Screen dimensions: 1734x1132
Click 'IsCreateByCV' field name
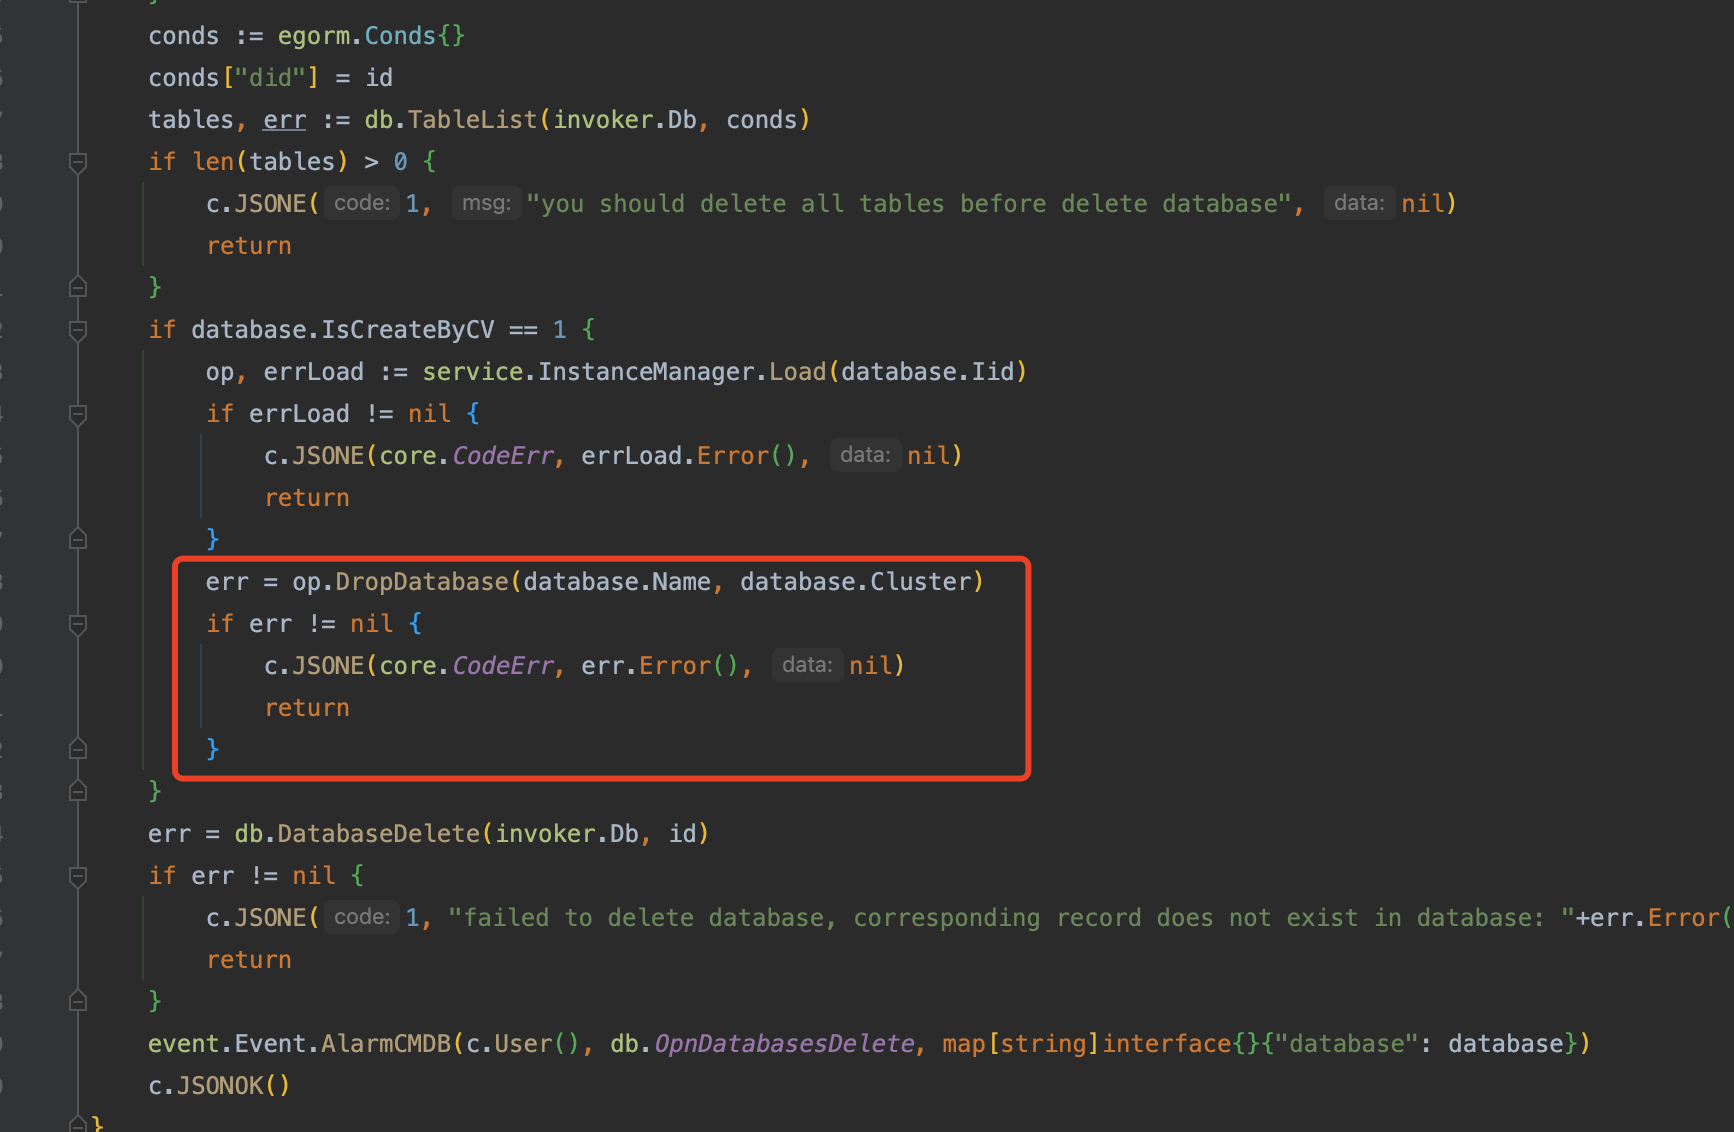point(408,330)
